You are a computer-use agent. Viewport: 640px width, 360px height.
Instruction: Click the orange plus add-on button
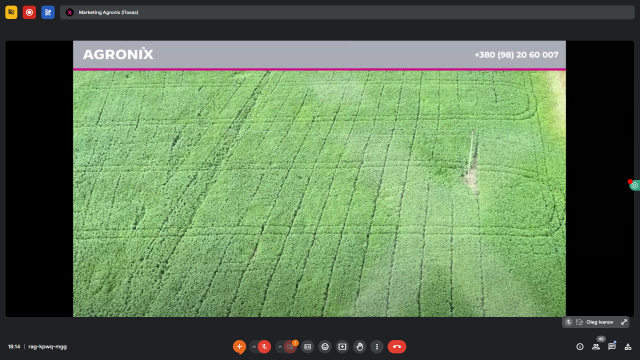click(239, 347)
